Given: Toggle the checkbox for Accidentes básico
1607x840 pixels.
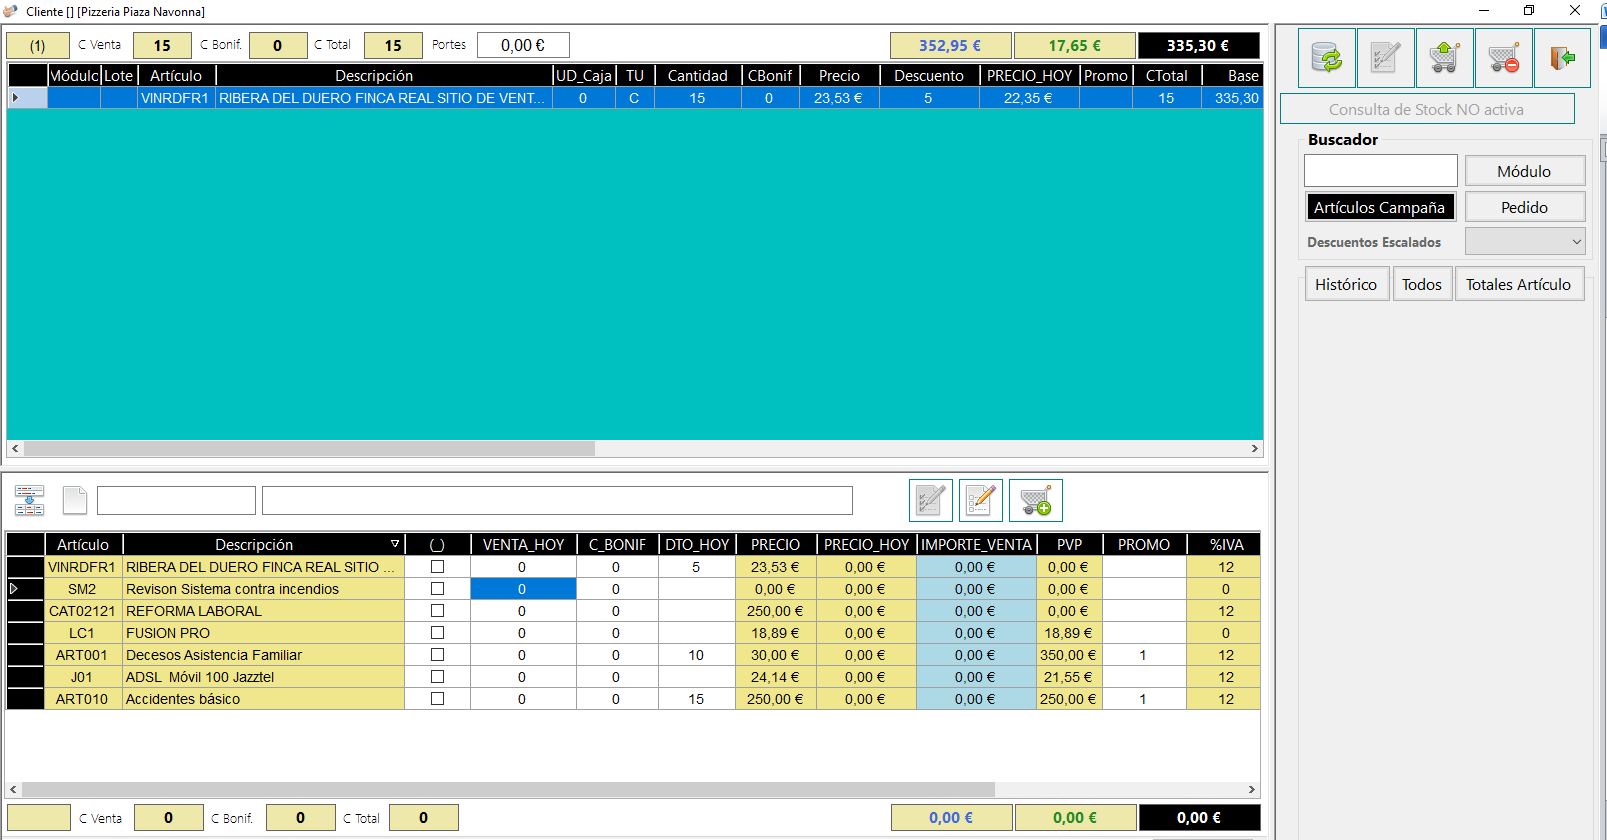Looking at the screenshot, I should 437,698.
